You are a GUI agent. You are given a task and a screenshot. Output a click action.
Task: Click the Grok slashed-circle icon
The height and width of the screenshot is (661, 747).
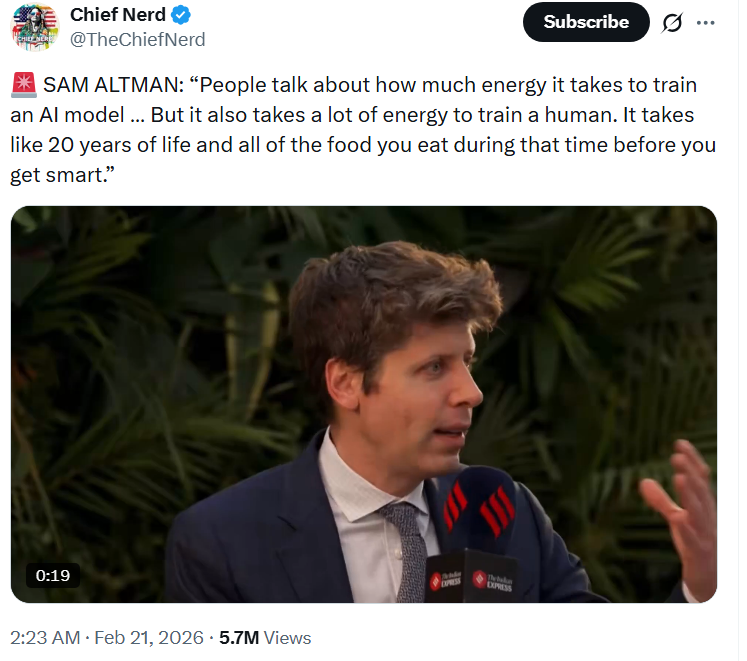click(x=671, y=22)
